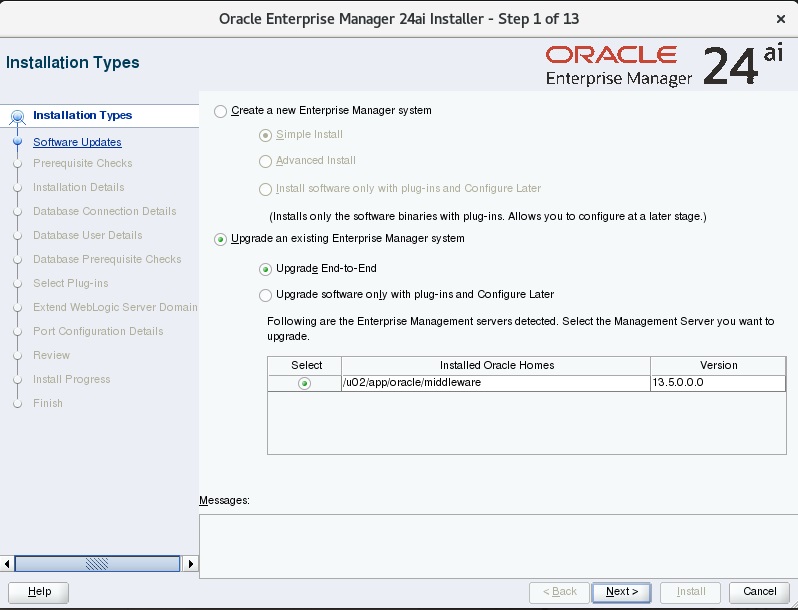
Task: Click the Install button
Action: 691,592
